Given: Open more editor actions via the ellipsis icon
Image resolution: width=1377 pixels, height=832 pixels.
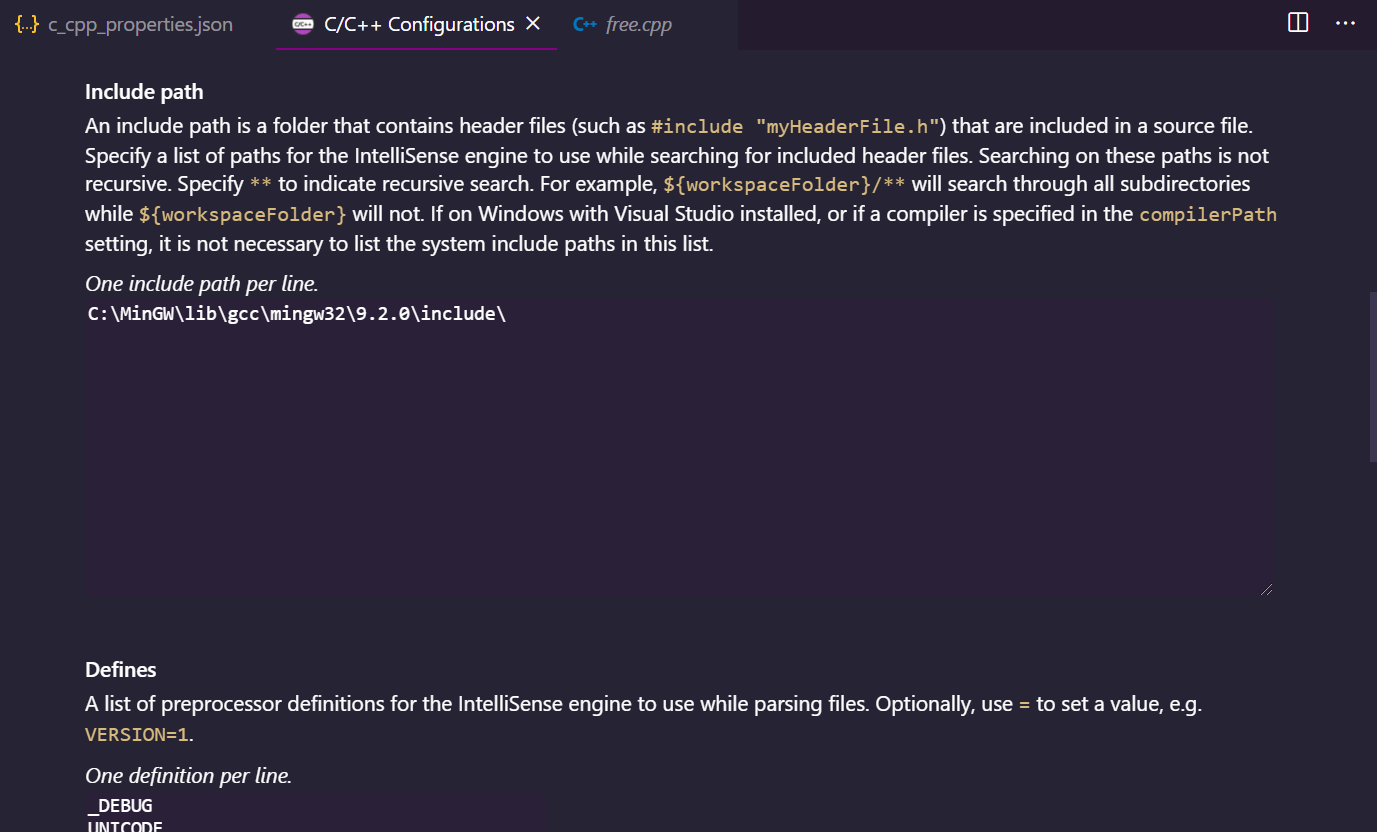Looking at the screenshot, I should click(x=1345, y=22).
